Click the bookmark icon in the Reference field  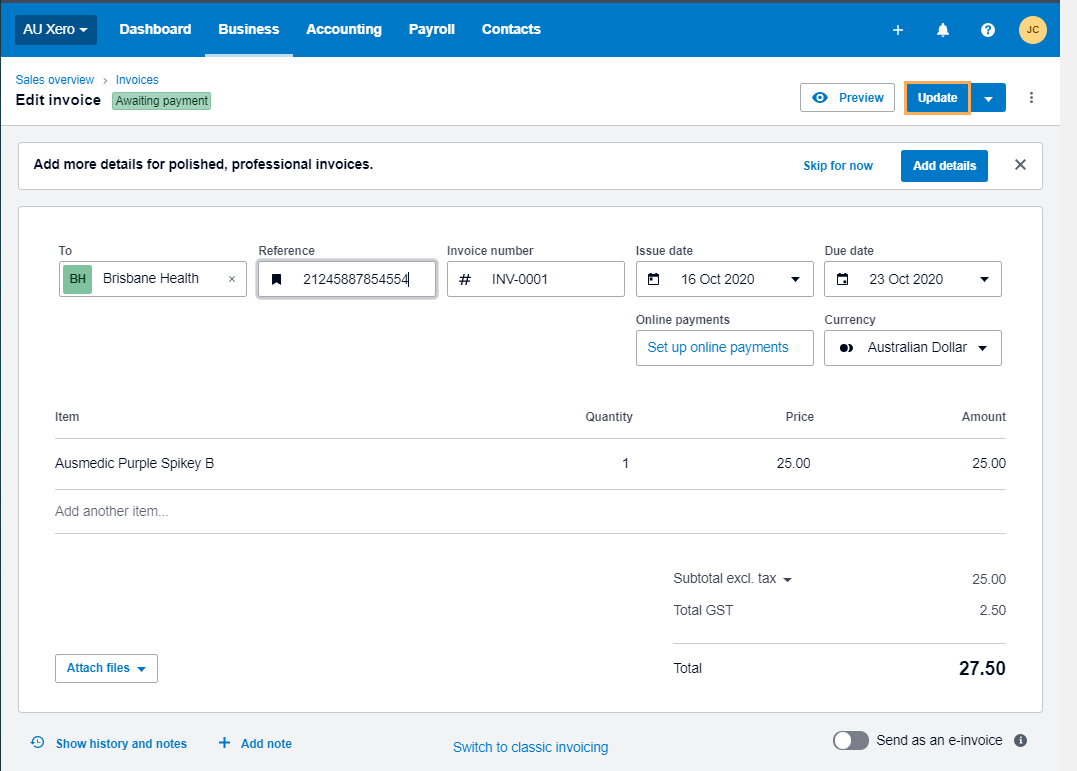click(x=277, y=279)
